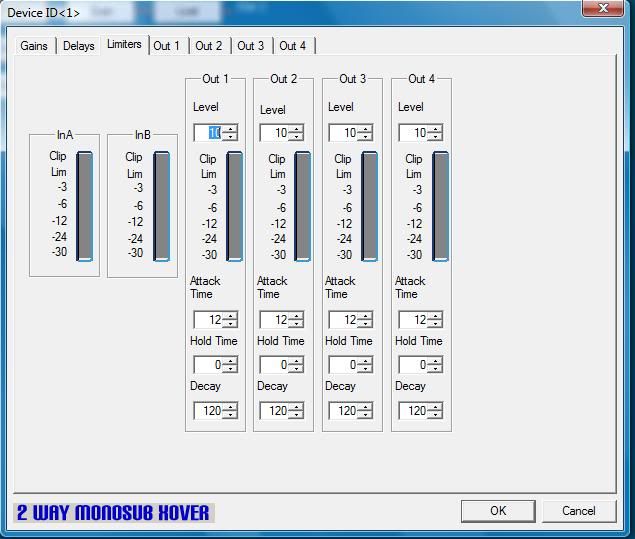Click OK to confirm limiter settings

click(x=497, y=510)
